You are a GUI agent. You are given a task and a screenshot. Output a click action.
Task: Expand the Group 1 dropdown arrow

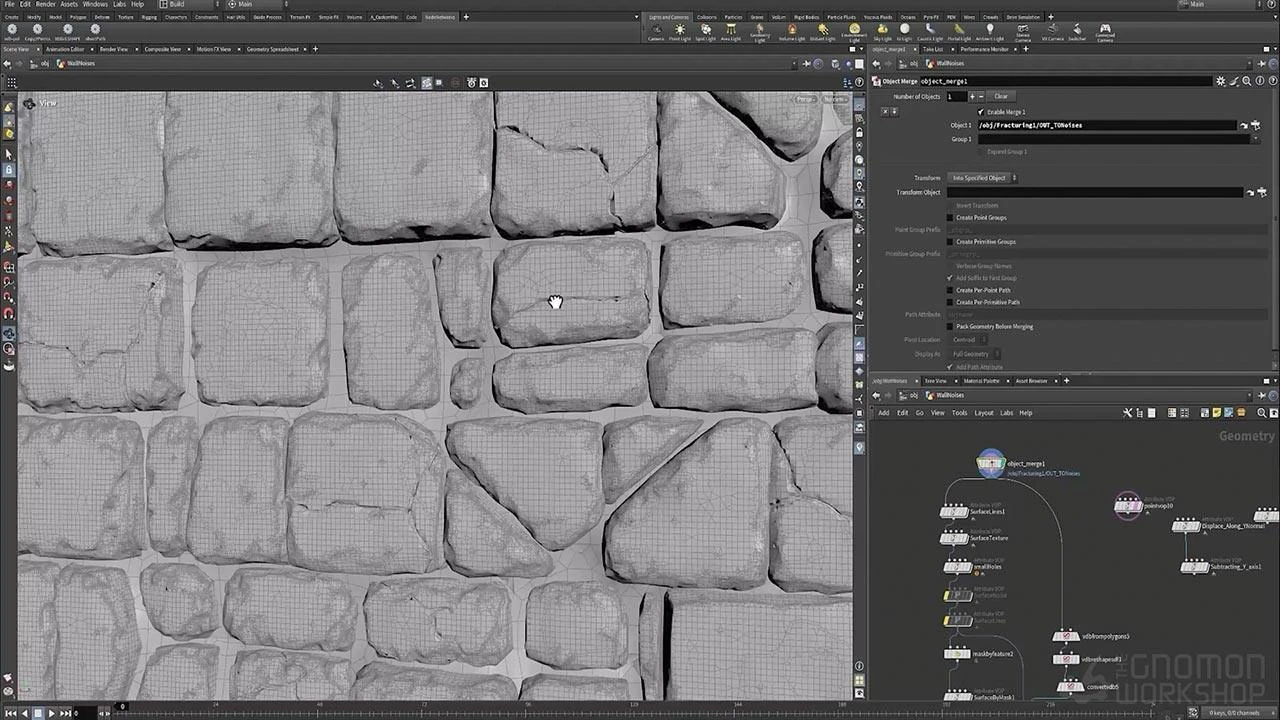1255,139
